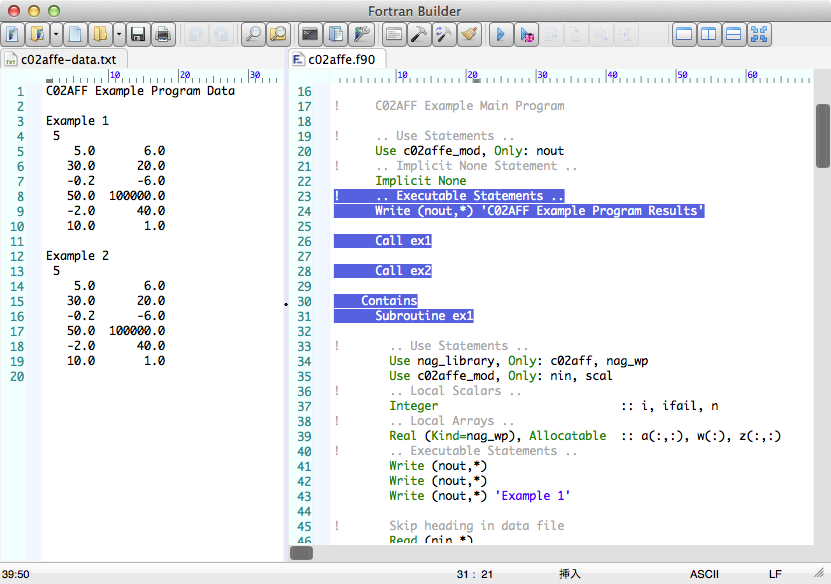Show the output window panel icon
The image size is (831, 584).
point(394,35)
